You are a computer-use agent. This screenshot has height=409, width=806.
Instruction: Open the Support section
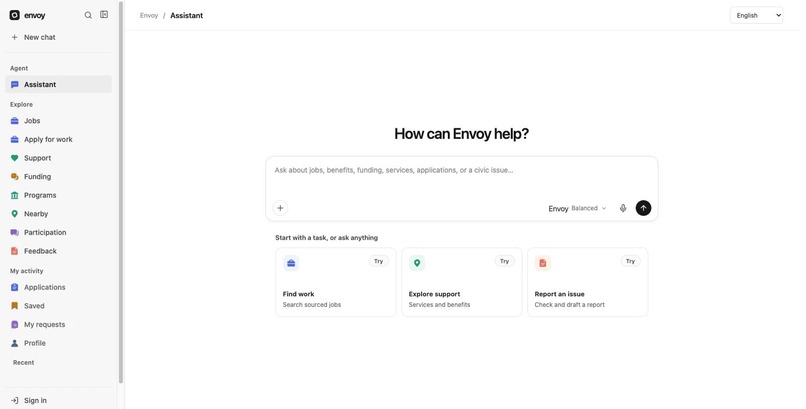59,158
